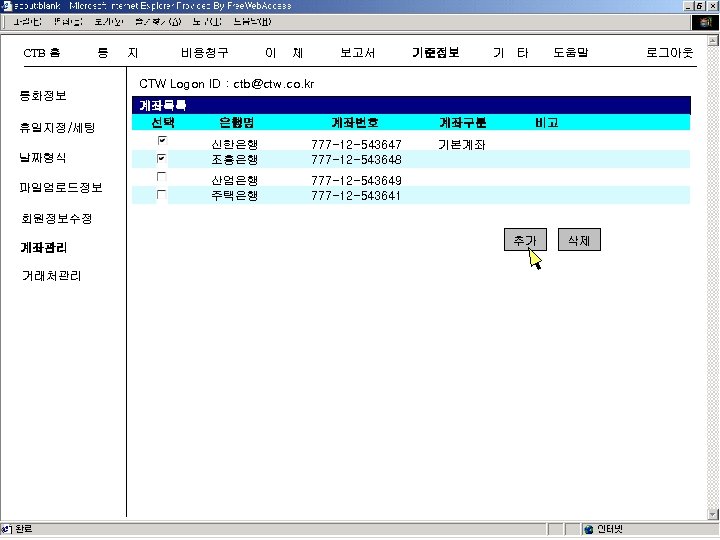Check the 주택은행 account checkbox
The width and height of the screenshot is (720, 540).
coord(161,195)
